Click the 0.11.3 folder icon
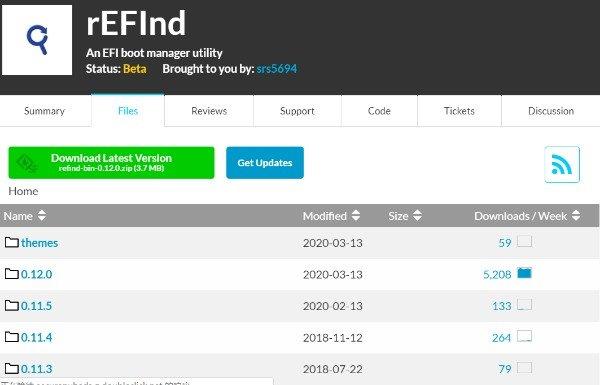The width and height of the screenshot is (600, 385). click(12, 369)
